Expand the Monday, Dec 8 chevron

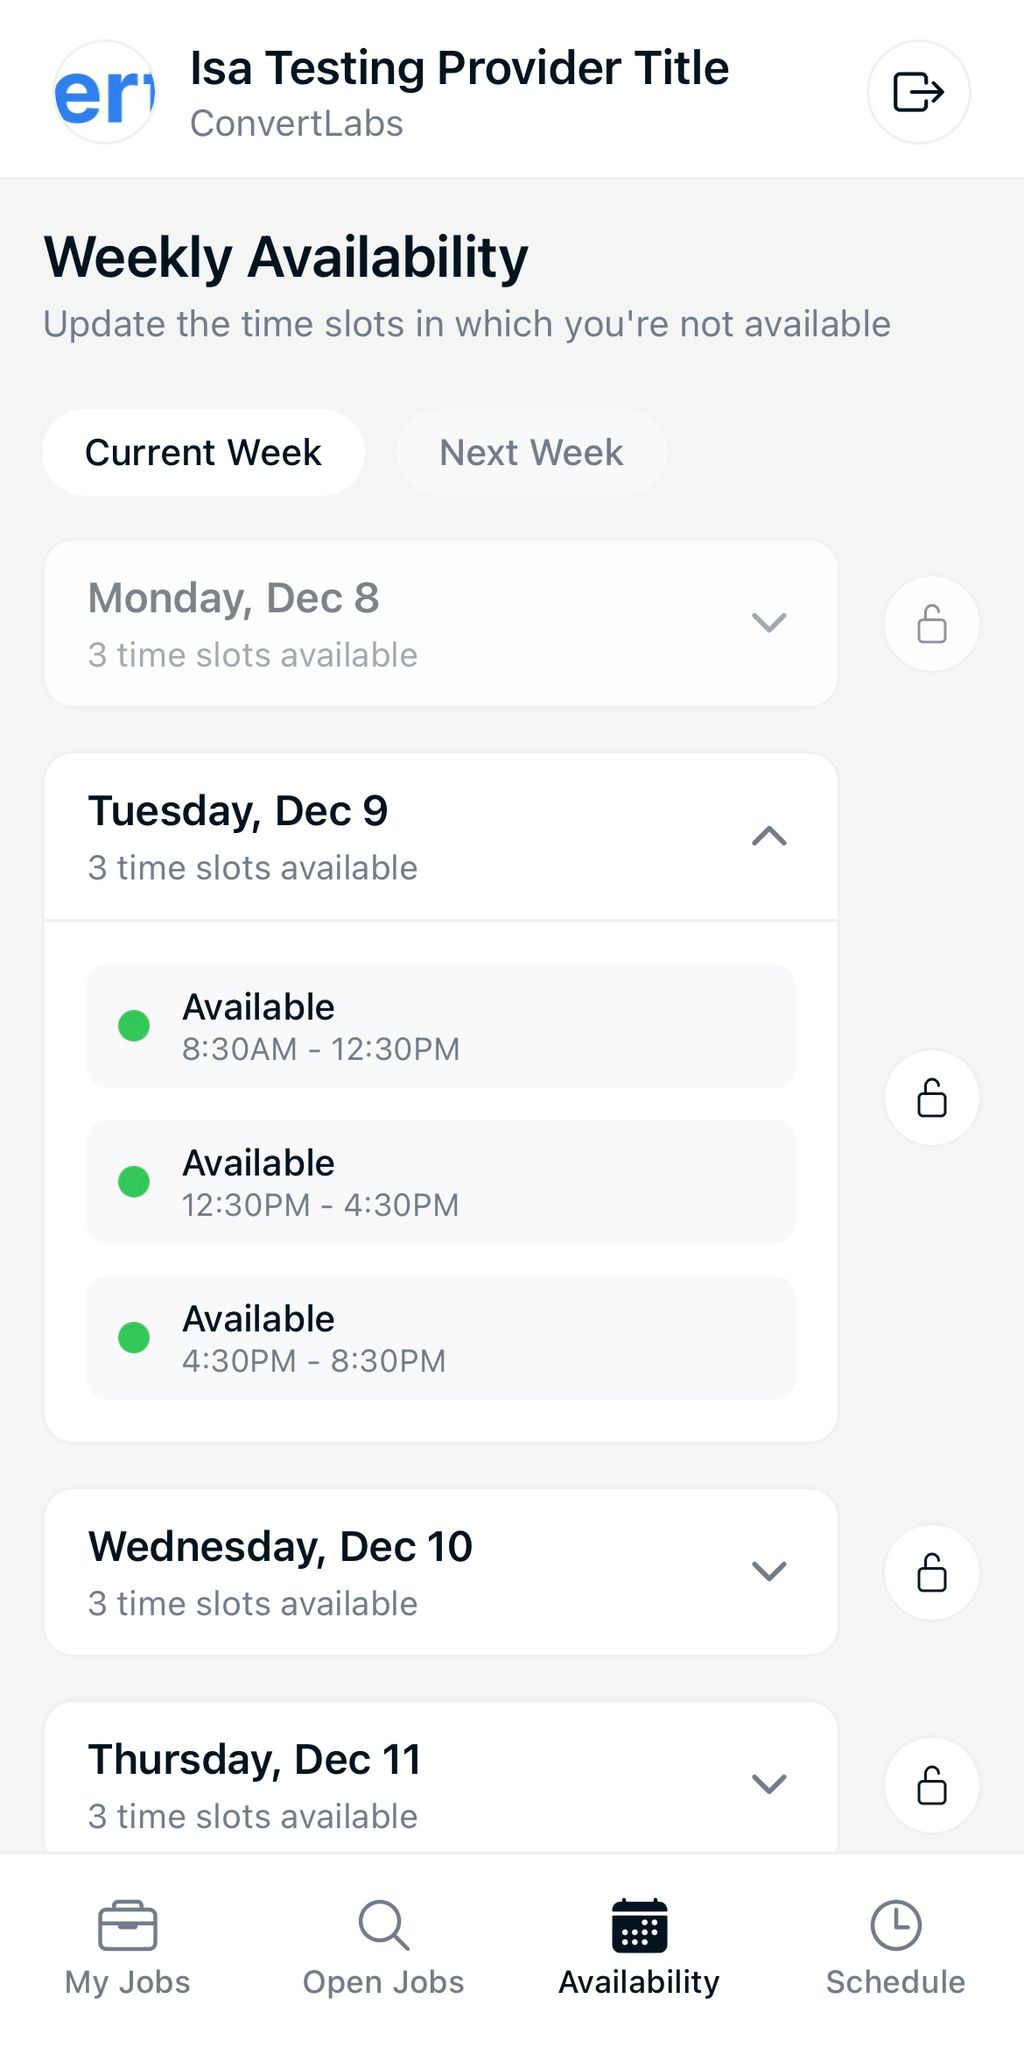(768, 623)
